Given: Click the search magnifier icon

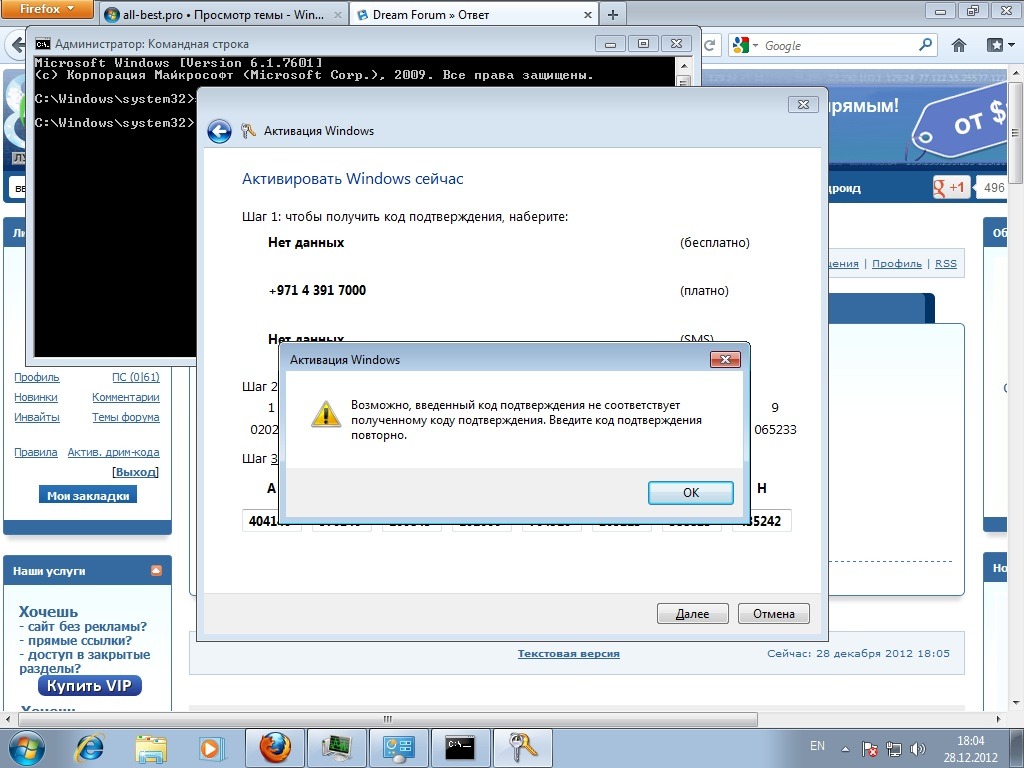Looking at the screenshot, I should click(x=925, y=44).
